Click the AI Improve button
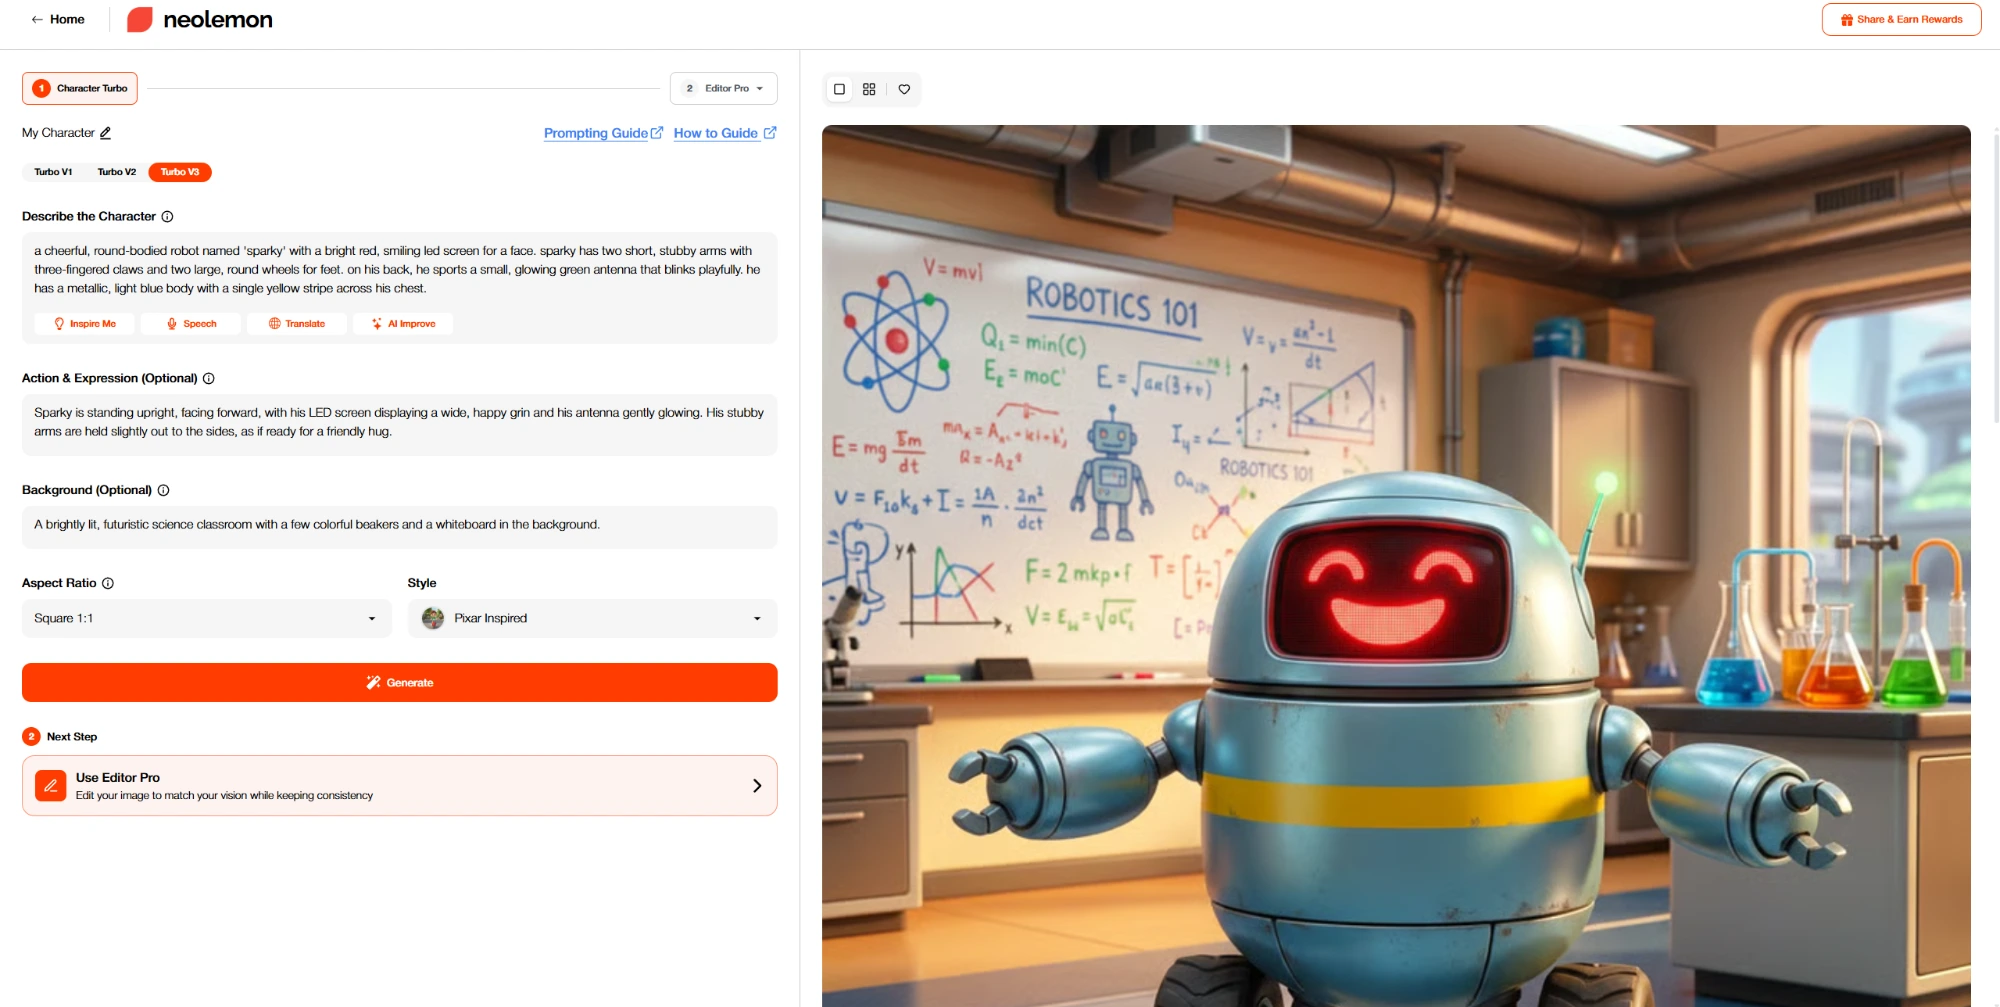The width and height of the screenshot is (2000, 1007). click(403, 324)
